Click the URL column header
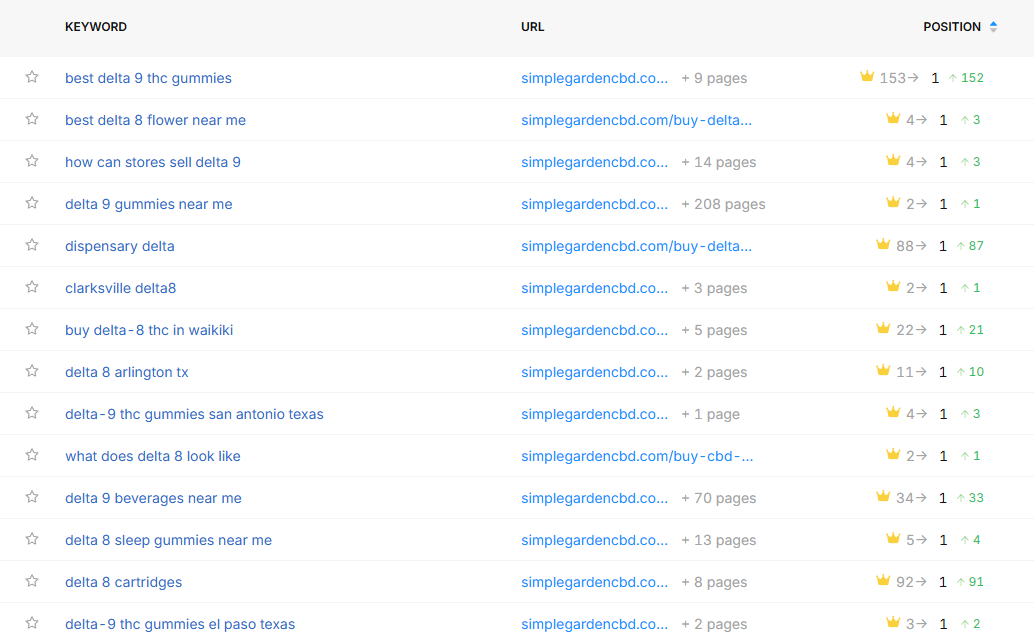1034x642 pixels. 532,27
